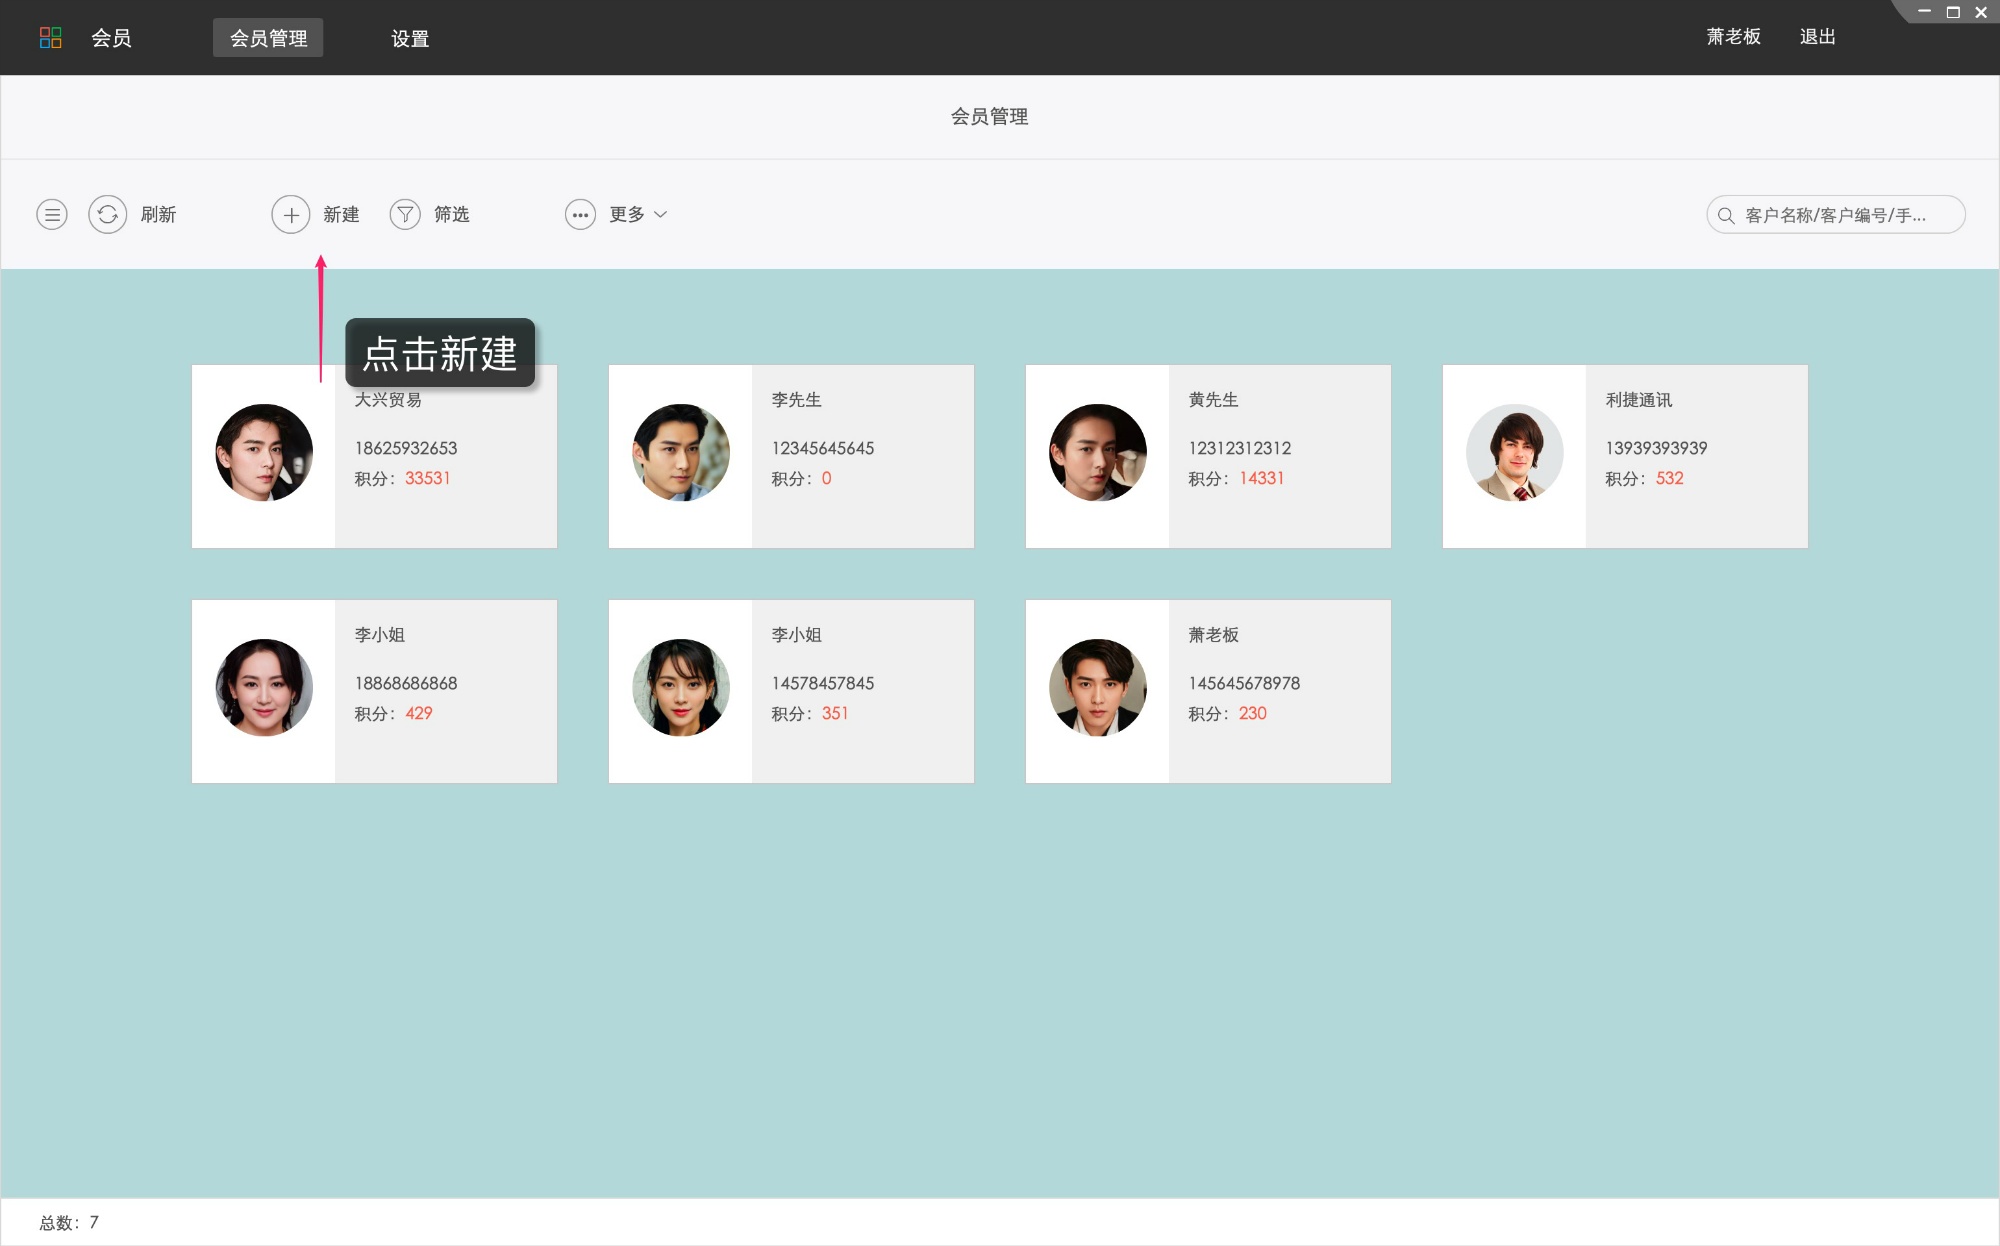Click the plus icon to create member
The height and width of the screenshot is (1246, 2000).
pos(290,214)
